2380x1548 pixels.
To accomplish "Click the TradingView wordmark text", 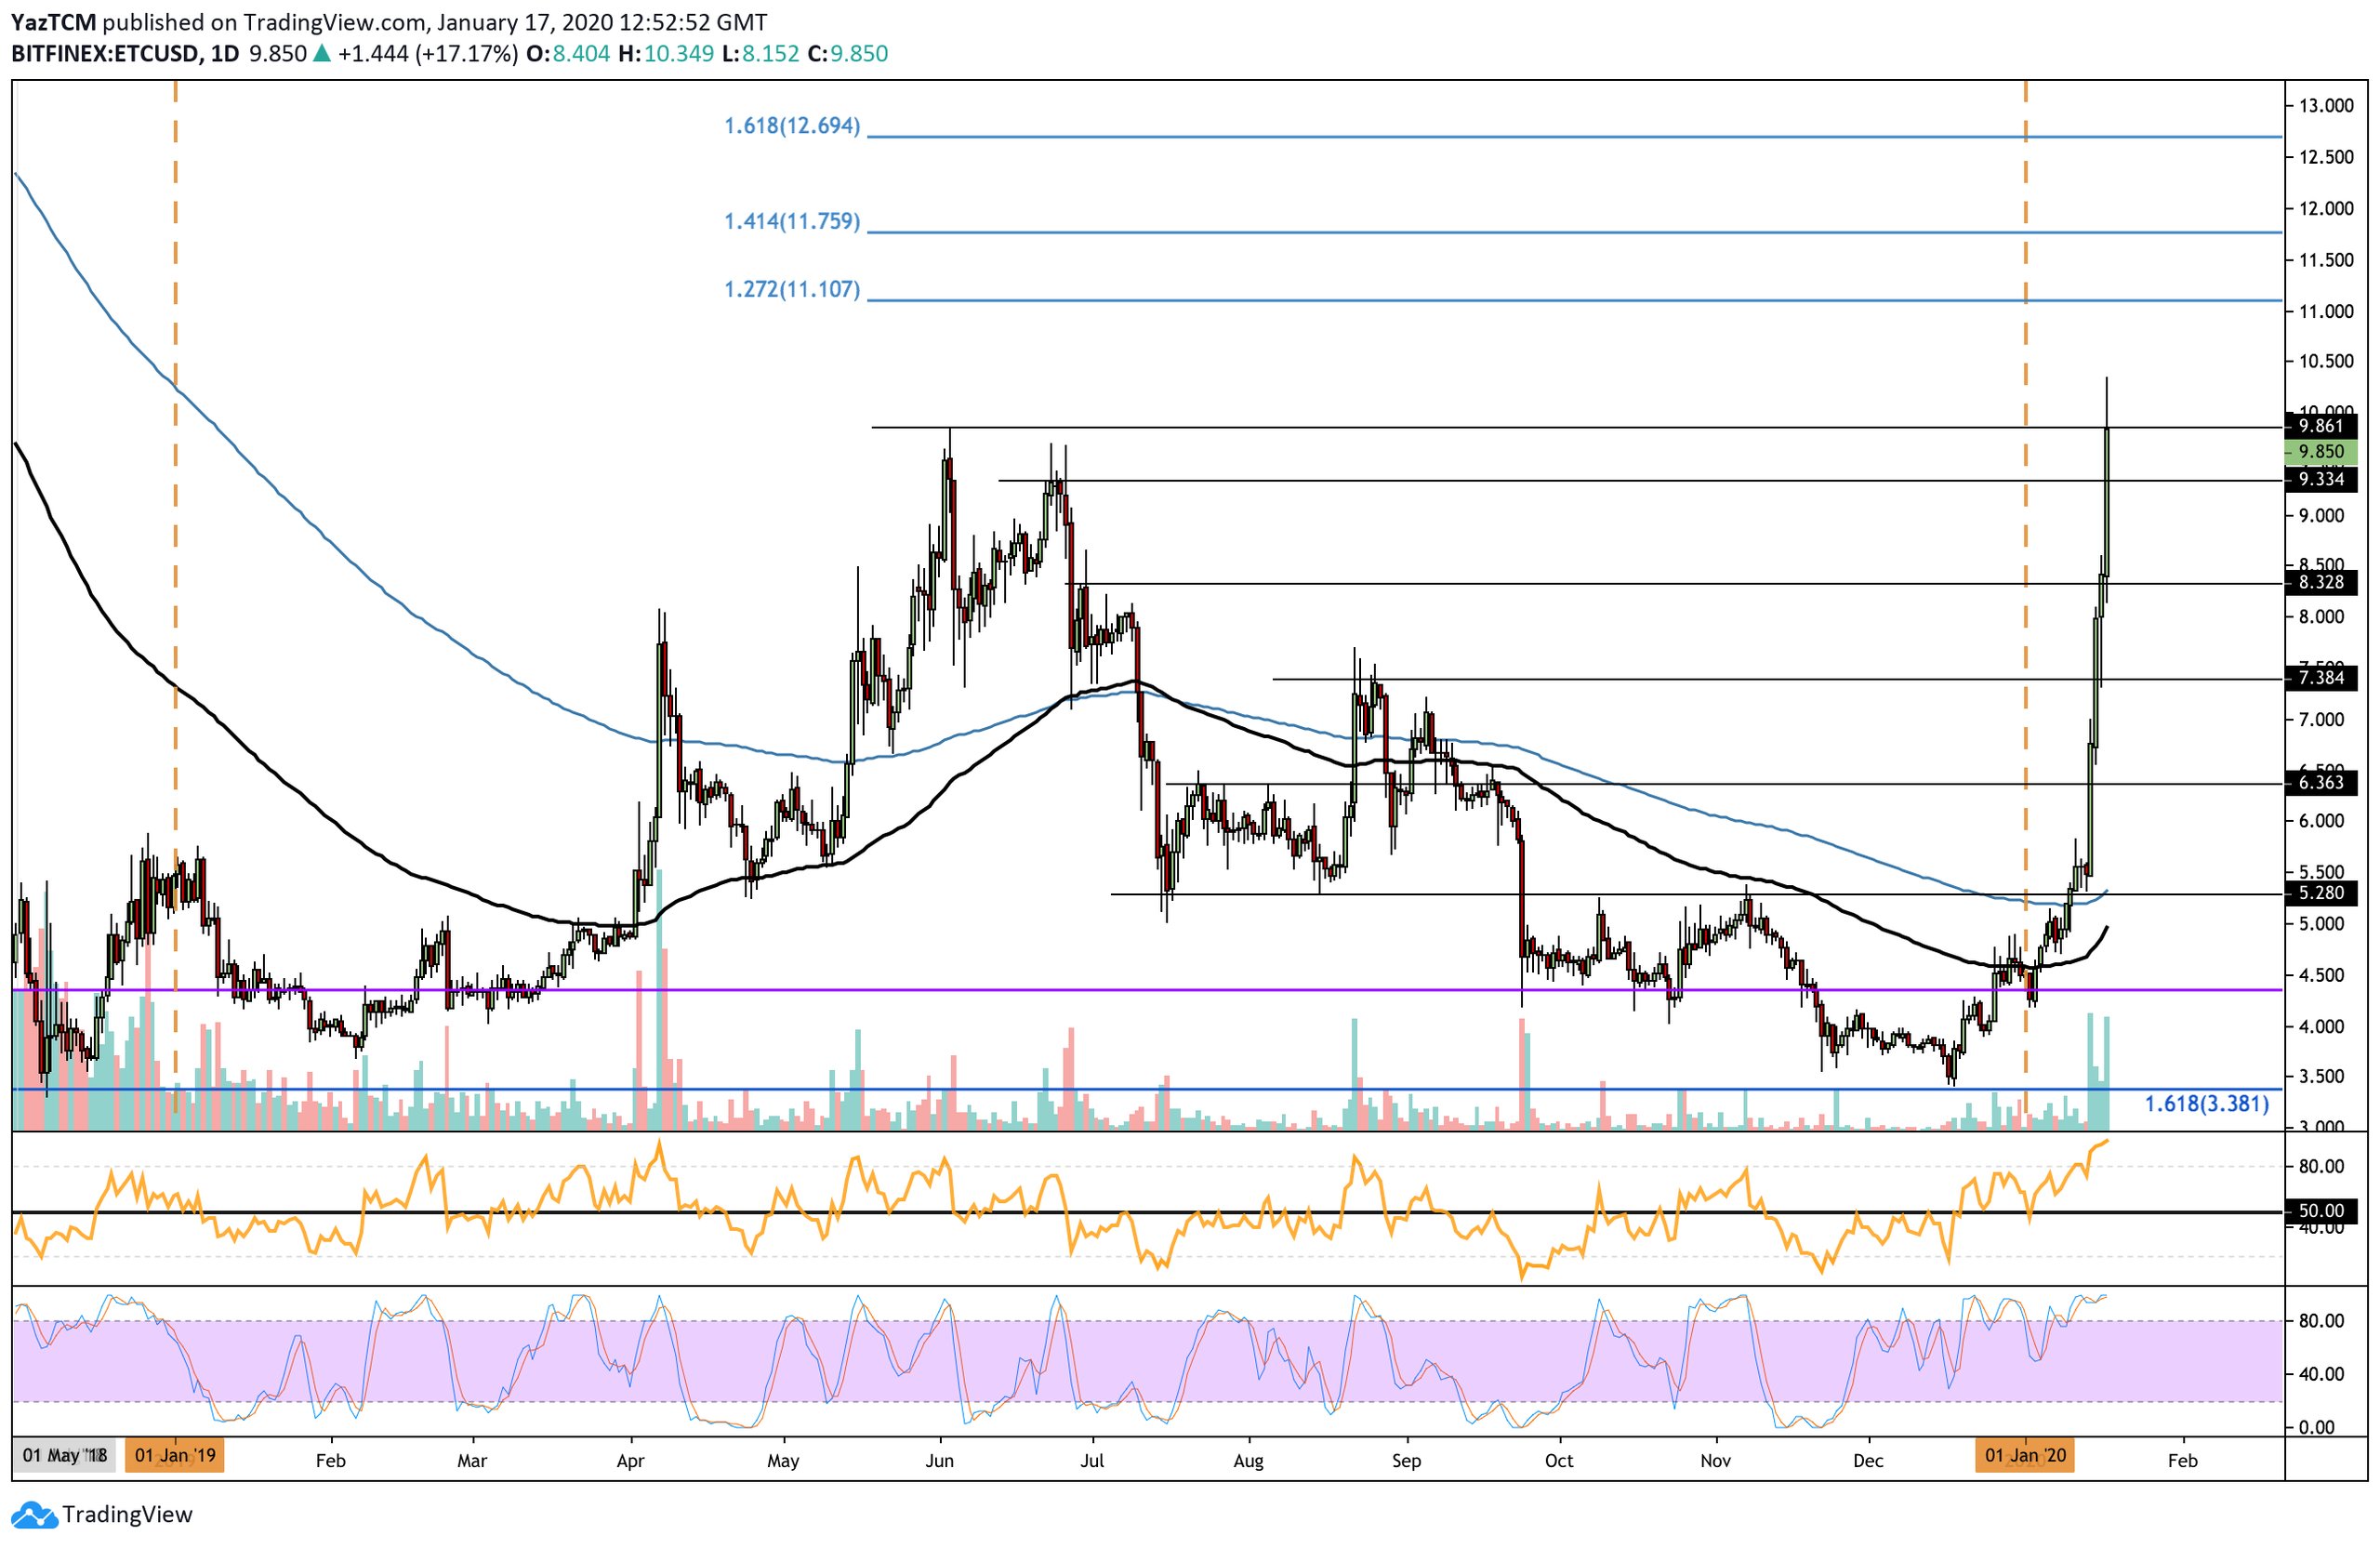I will (x=127, y=1515).
